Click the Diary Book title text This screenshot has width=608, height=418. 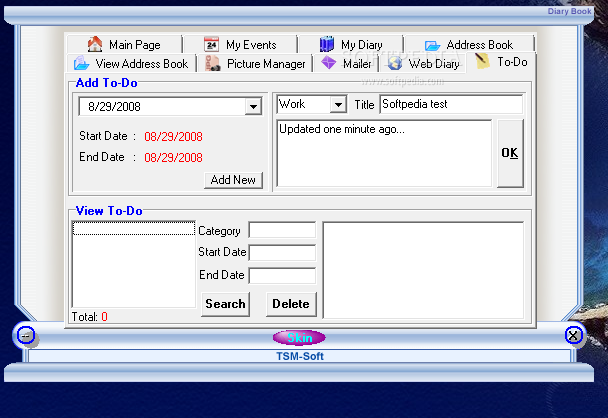pos(569,11)
